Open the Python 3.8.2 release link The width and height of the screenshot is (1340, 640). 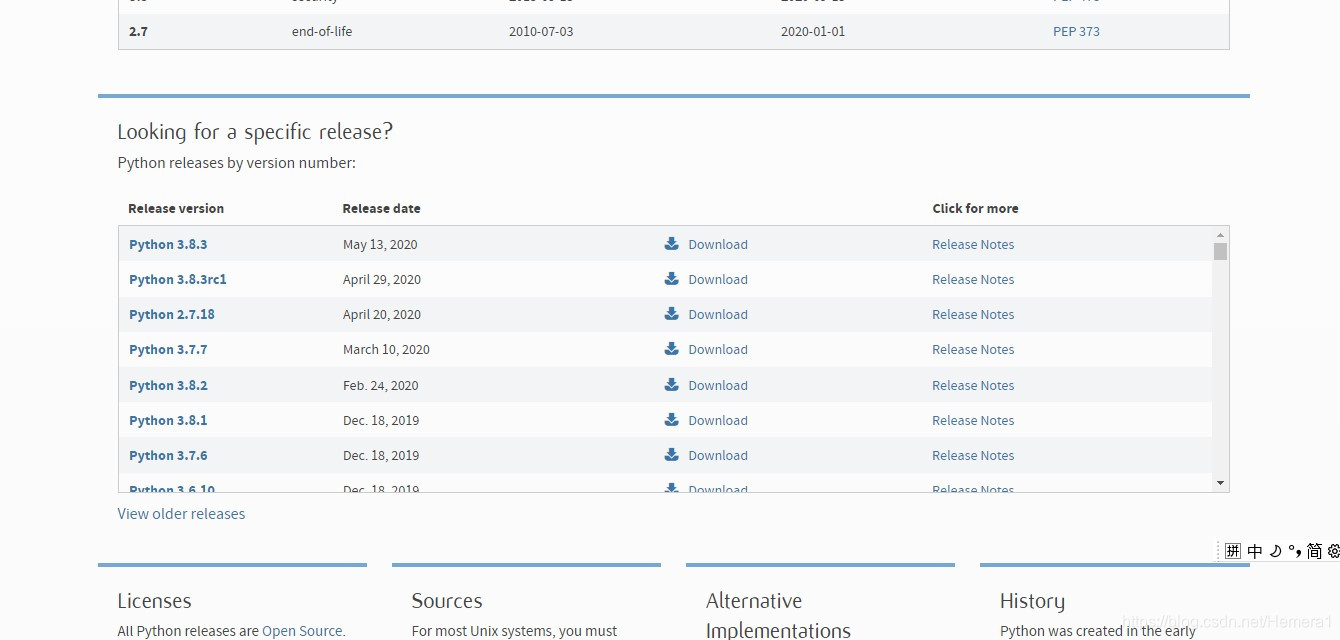168,385
